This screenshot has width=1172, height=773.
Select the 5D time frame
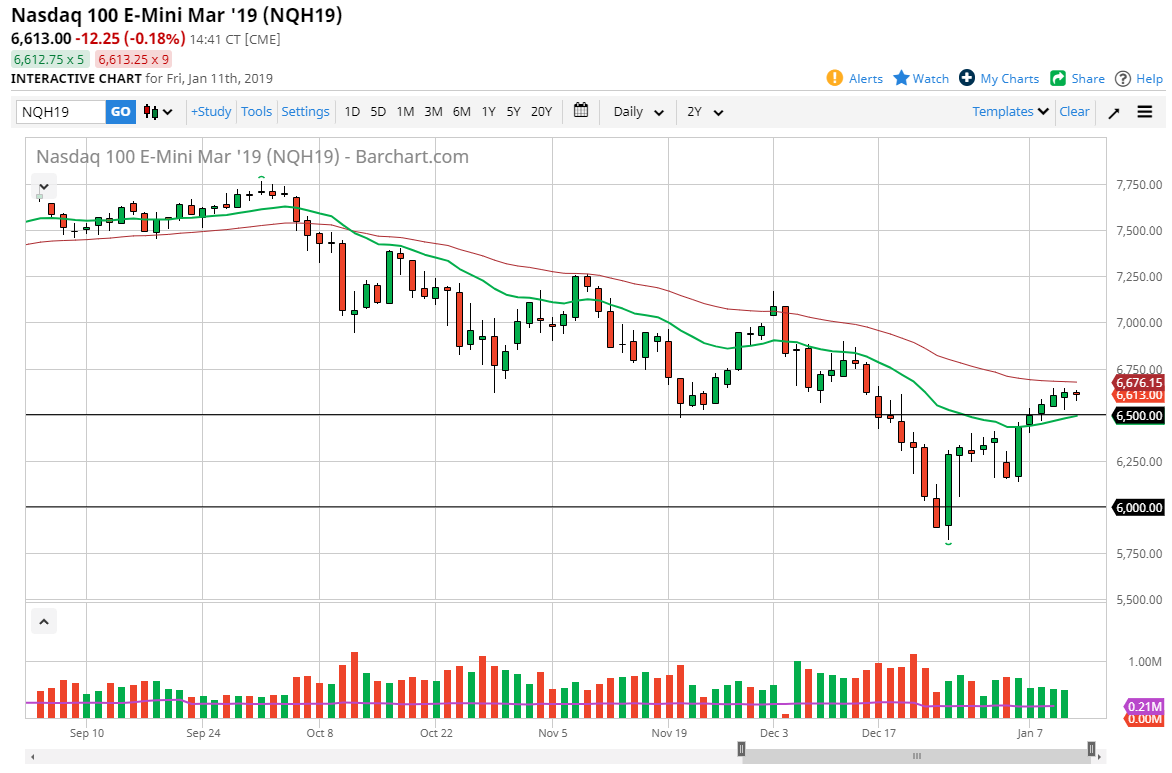point(377,112)
